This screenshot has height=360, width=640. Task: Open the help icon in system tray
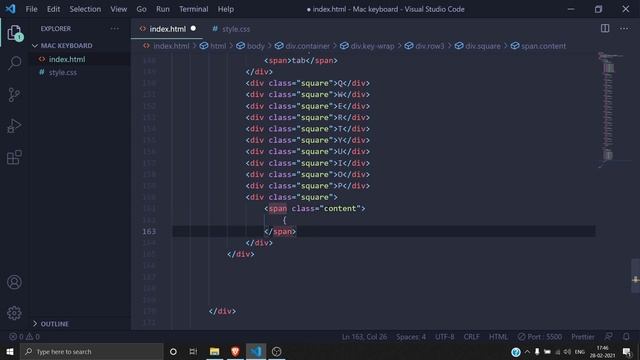pyautogui.click(x=516, y=352)
